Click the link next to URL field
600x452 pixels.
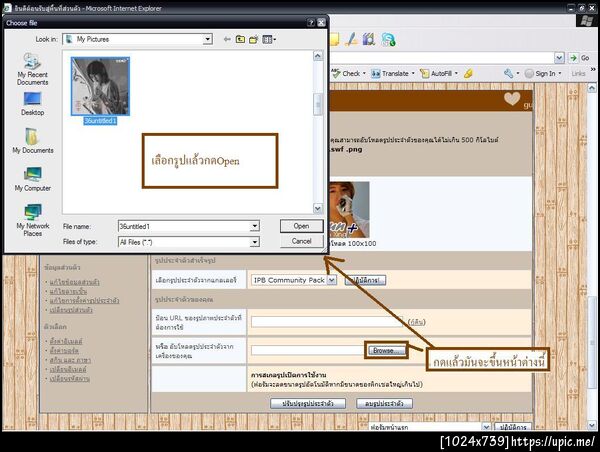(417, 322)
